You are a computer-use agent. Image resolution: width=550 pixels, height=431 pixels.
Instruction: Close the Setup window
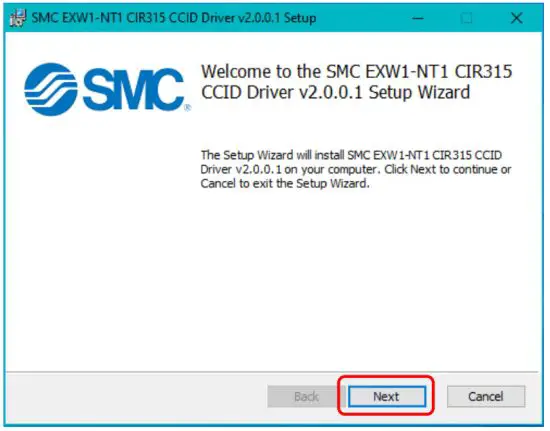pyautogui.click(x=516, y=18)
